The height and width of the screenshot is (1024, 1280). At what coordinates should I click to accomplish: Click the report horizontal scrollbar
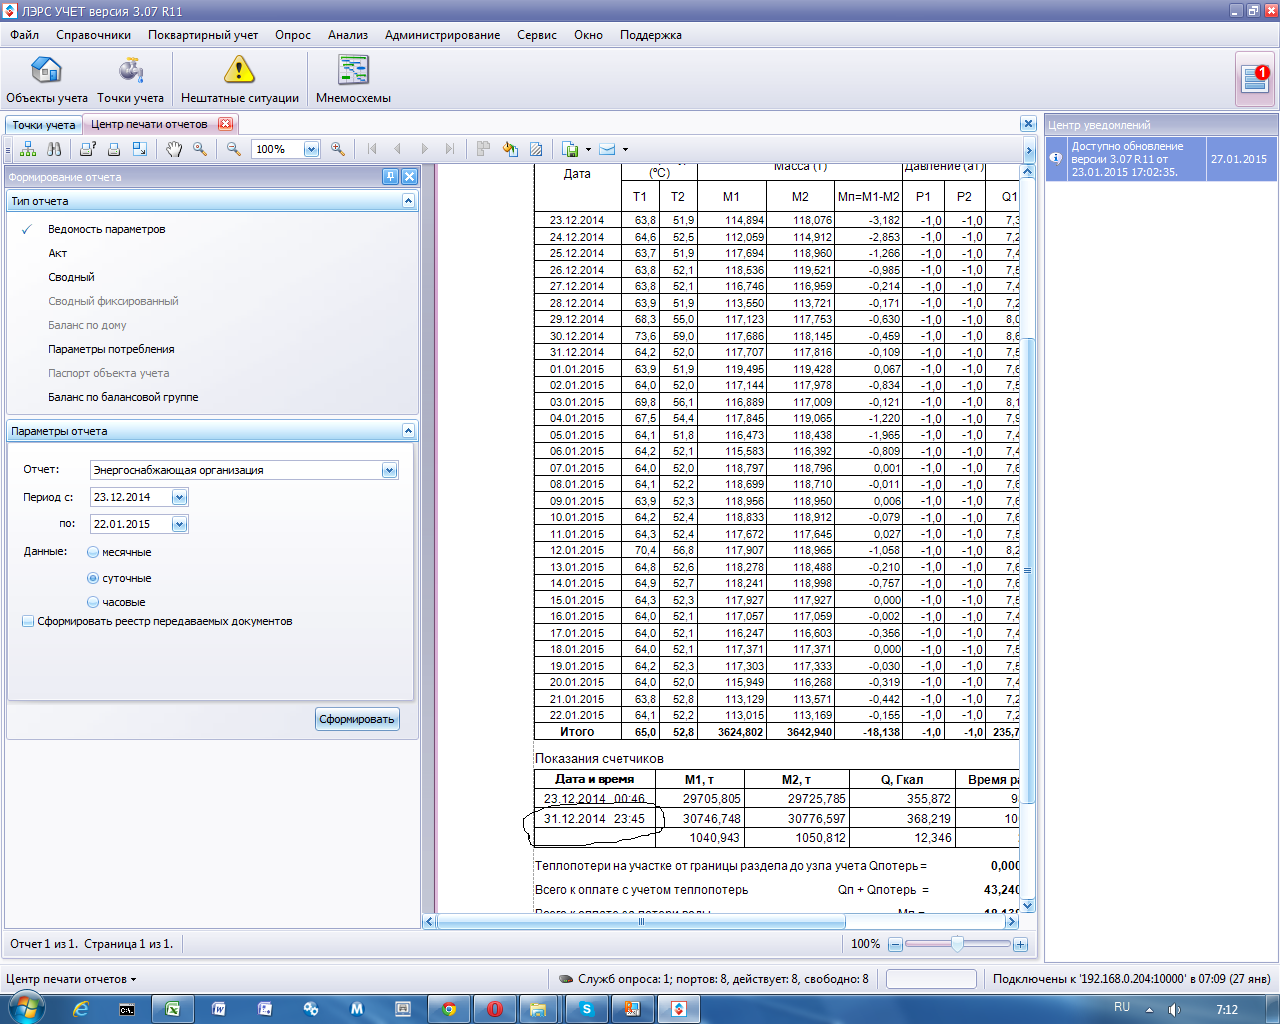[641, 922]
